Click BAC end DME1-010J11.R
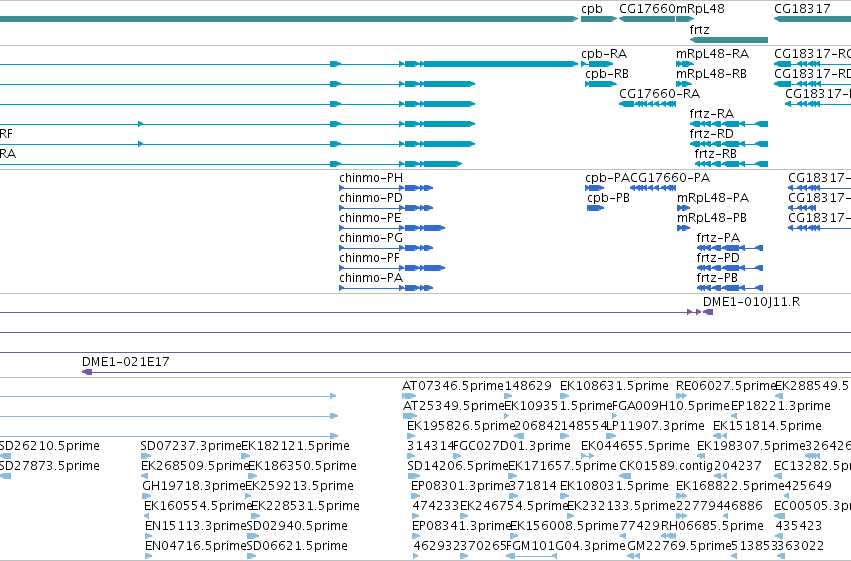This screenshot has height=561, width=851. pos(708,312)
